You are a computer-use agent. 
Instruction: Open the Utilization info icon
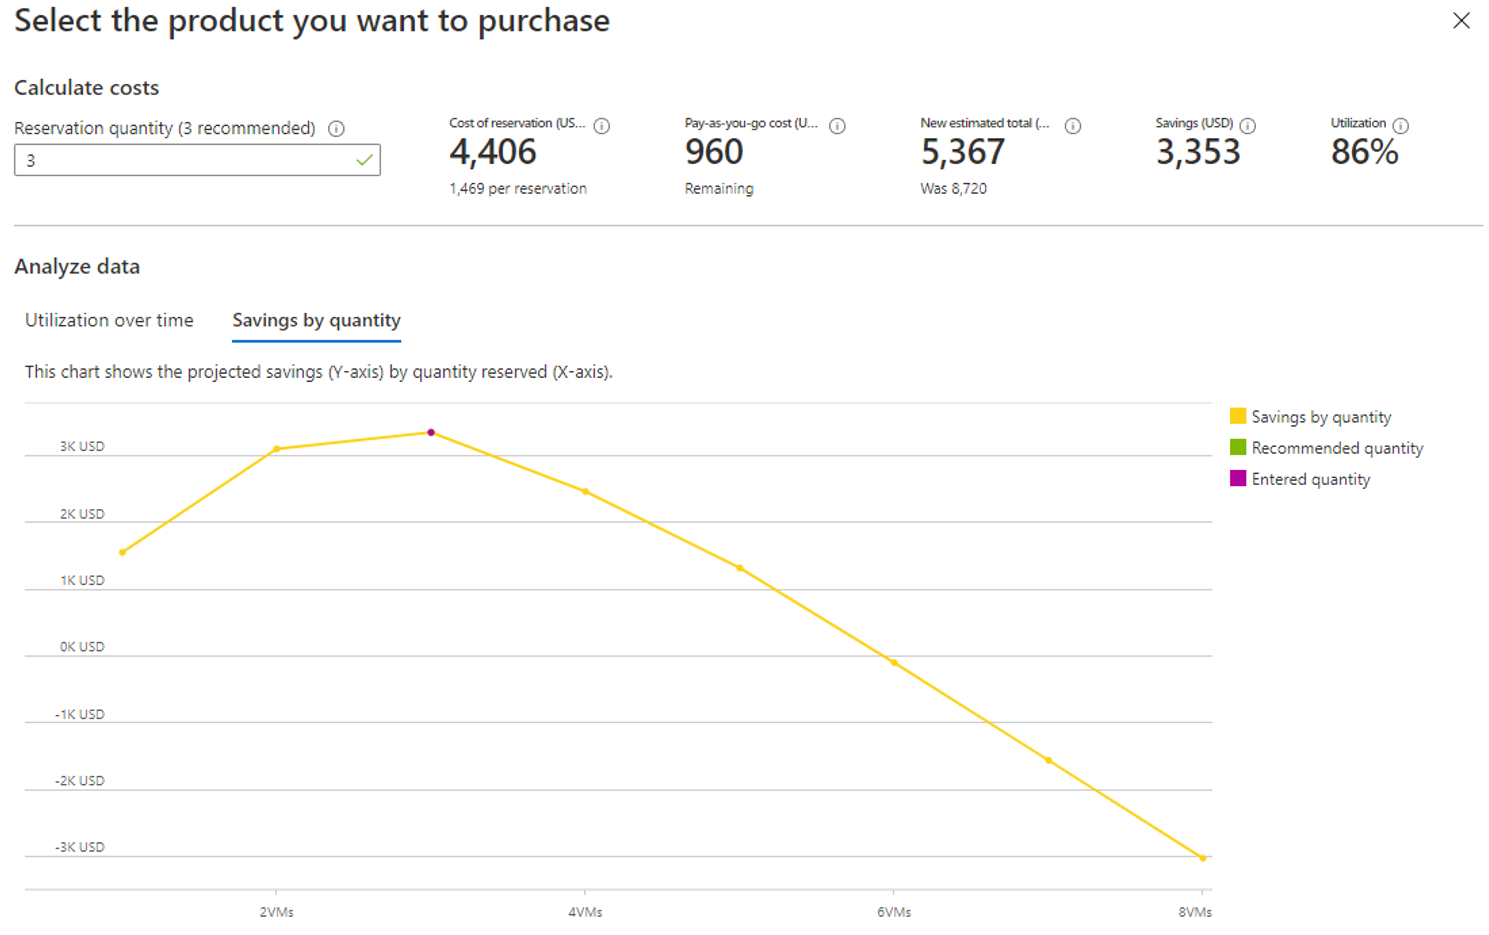point(1401,126)
